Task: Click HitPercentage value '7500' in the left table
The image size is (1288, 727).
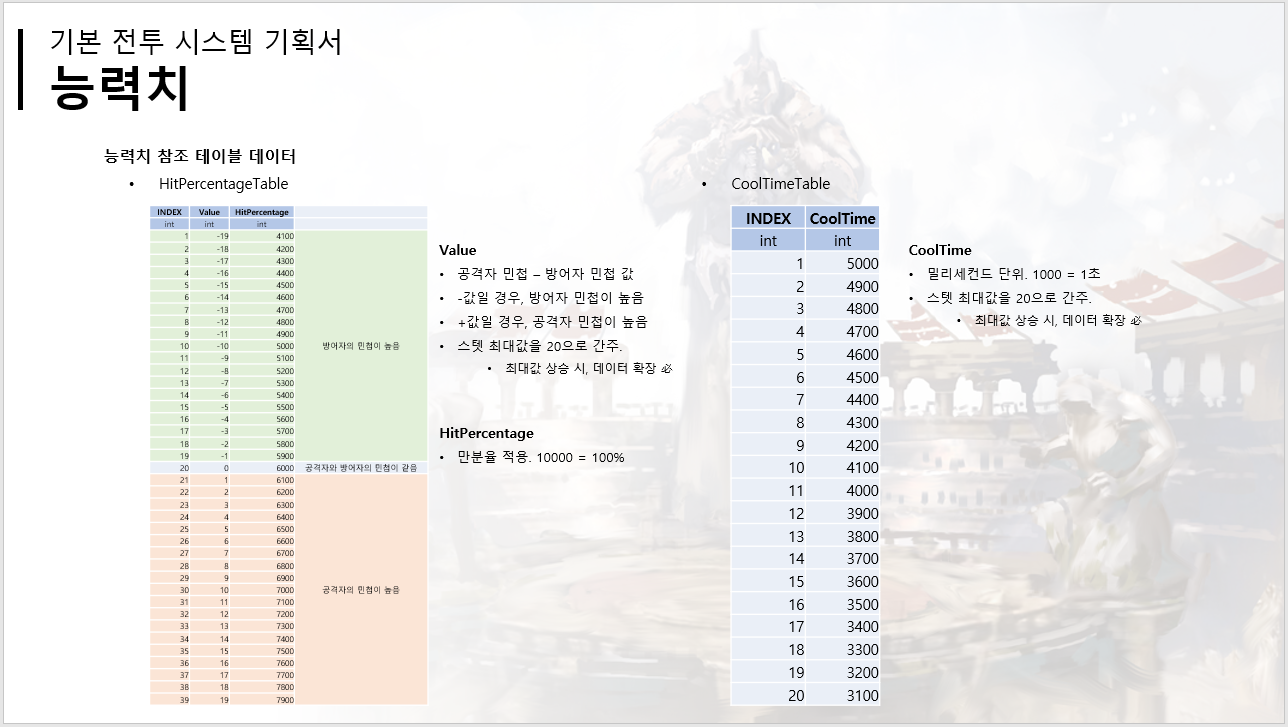Action: coord(262,651)
